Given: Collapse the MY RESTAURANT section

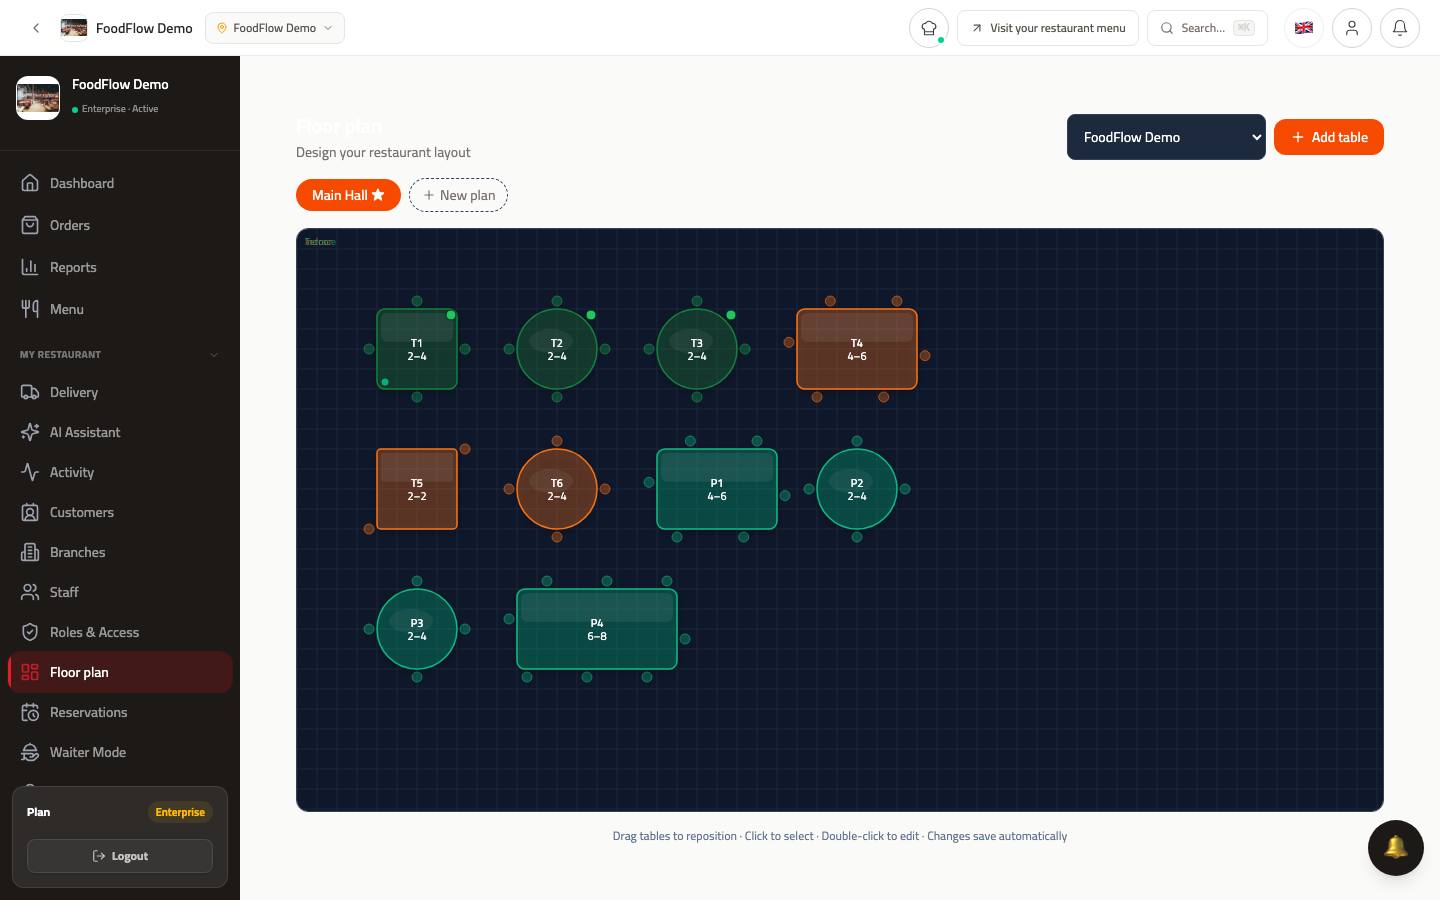Looking at the screenshot, I should pyautogui.click(x=120, y=354).
